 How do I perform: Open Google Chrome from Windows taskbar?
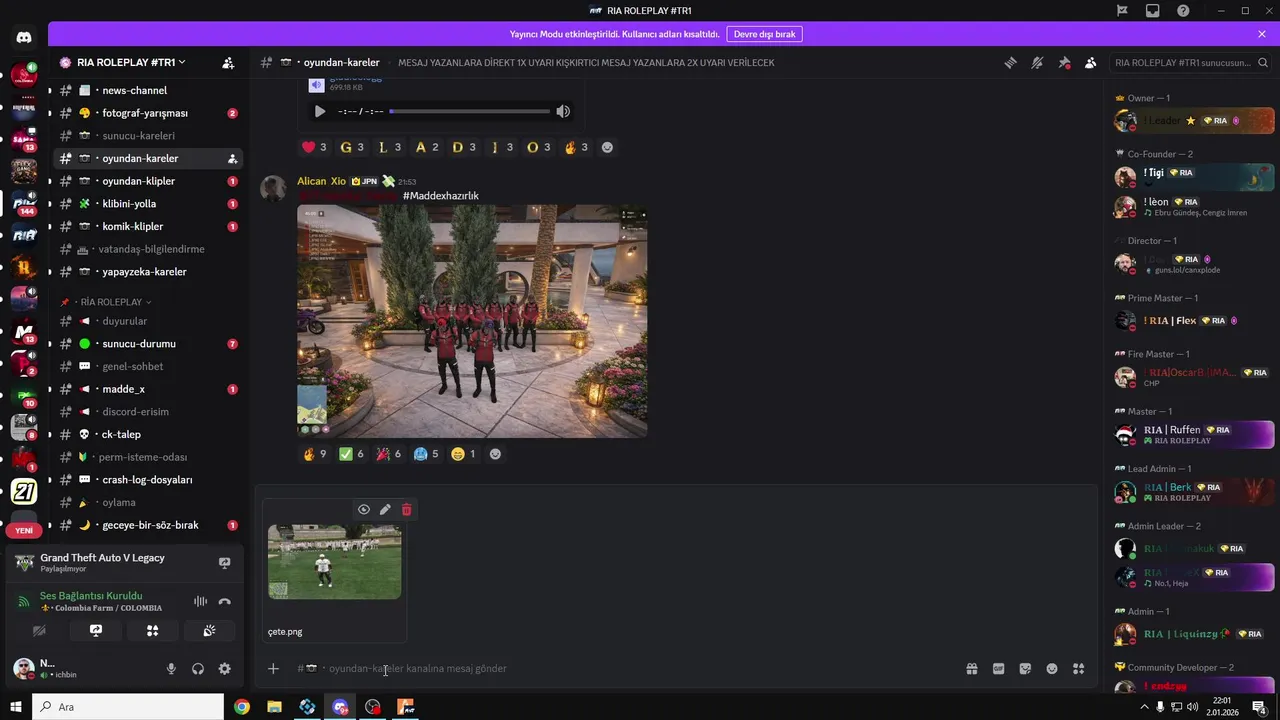pyautogui.click(x=242, y=707)
